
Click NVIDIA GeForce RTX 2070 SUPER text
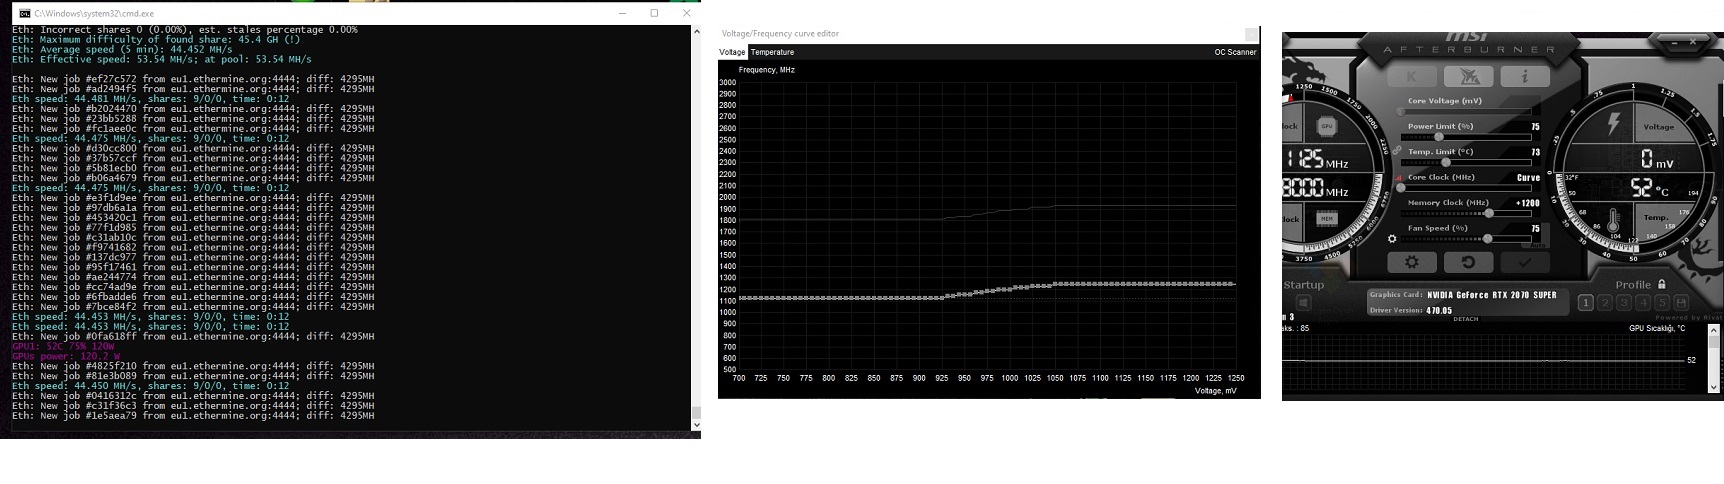(1491, 295)
